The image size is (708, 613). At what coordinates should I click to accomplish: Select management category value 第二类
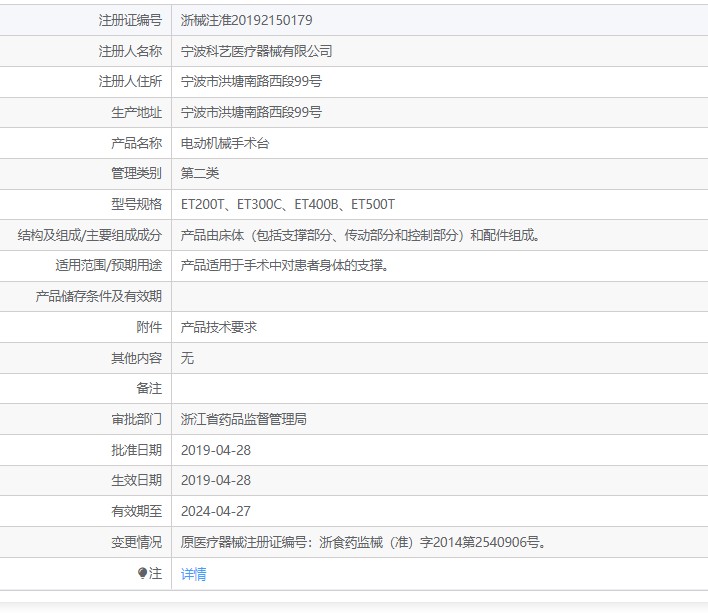(200, 173)
